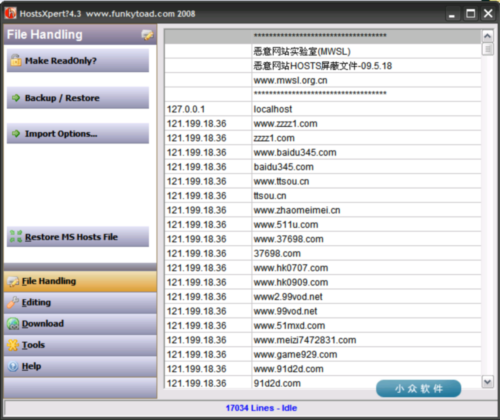Click the lock icon on Make ReadOnly
Screen dimensions: 500x420
click(x=16, y=60)
